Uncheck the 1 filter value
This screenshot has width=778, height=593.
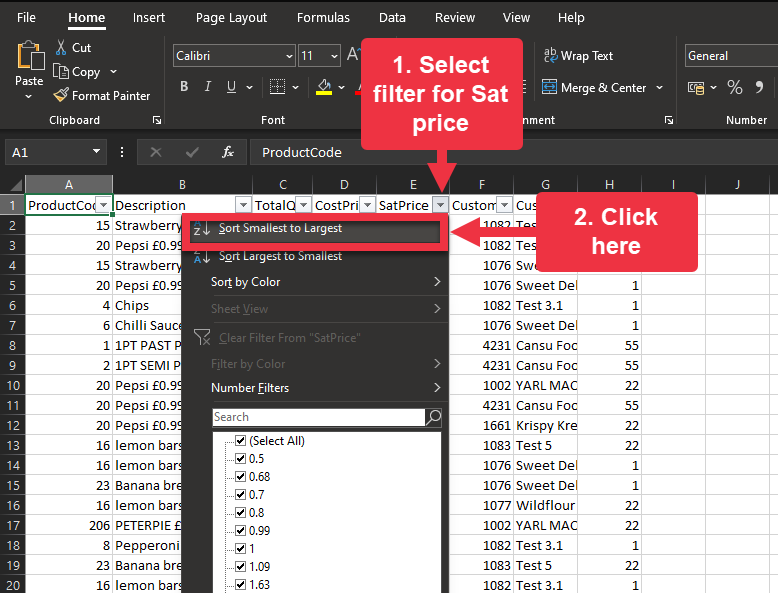(241, 548)
